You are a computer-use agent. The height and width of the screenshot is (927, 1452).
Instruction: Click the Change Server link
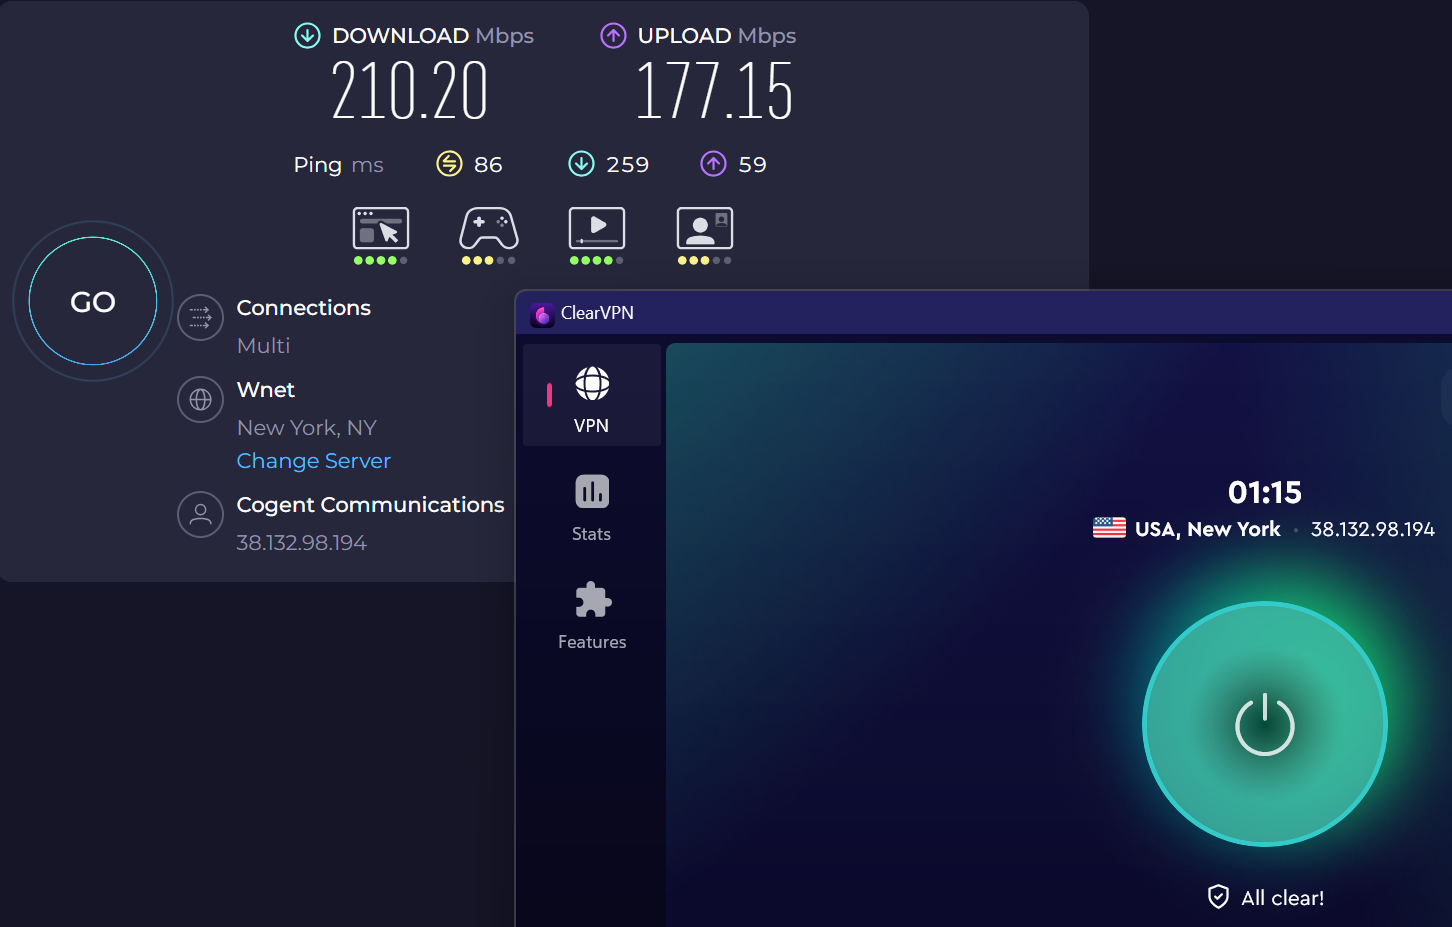coord(313,461)
